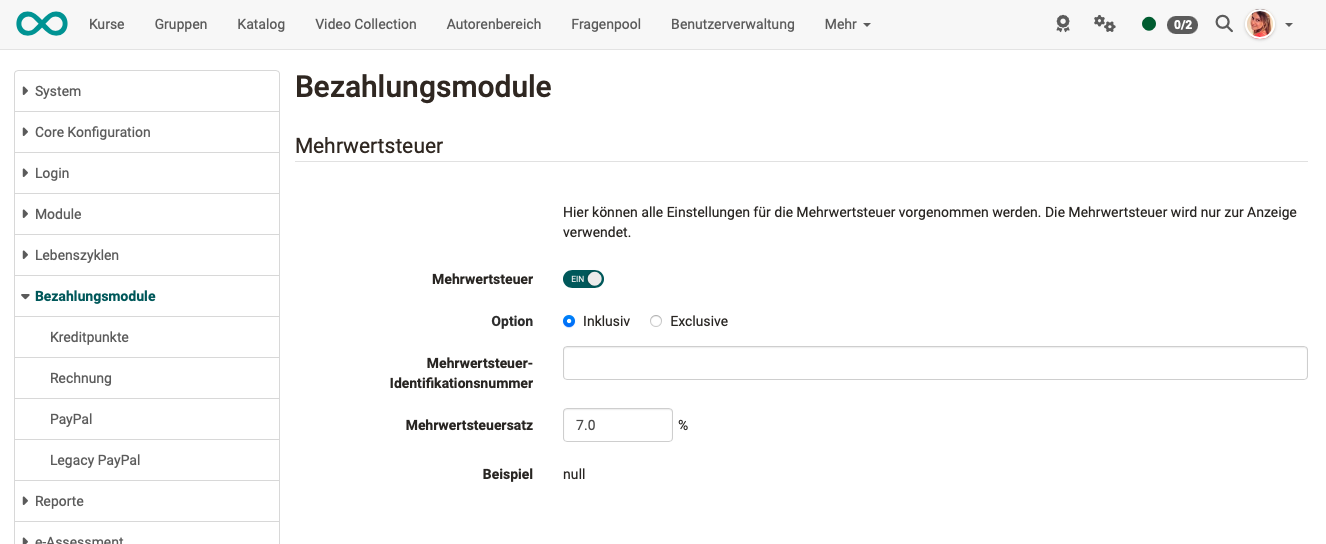Image resolution: width=1326 pixels, height=544 pixels.
Task: Open search with the magnifier icon
Action: click(x=1224, y=24)
